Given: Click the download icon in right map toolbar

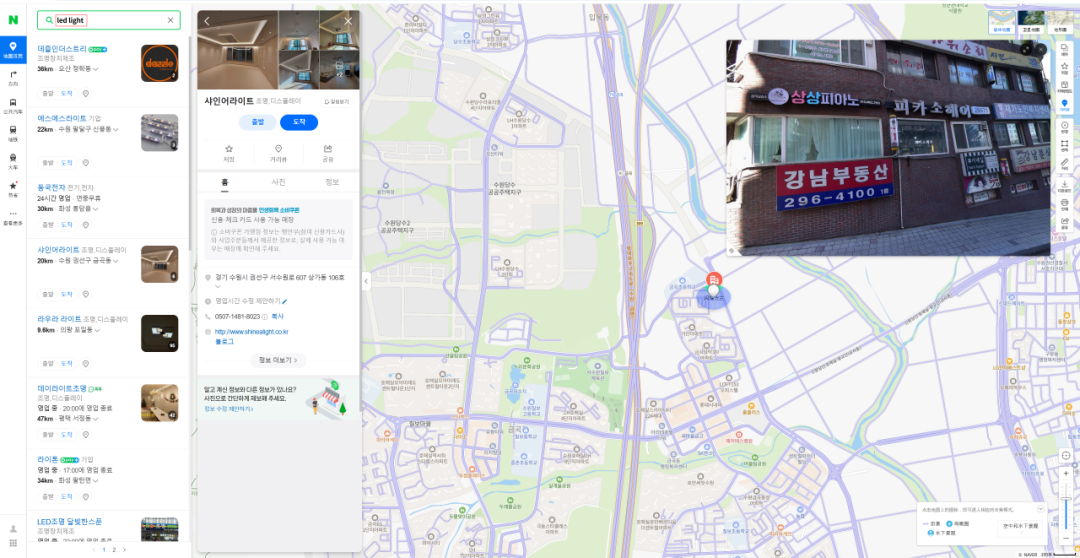Looking at the screenshot, I should (1064, 186).
